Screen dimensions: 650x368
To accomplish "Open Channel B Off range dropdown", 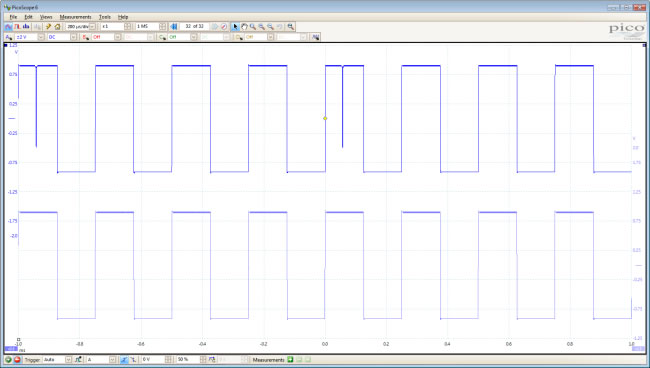I will pos(118,37).
